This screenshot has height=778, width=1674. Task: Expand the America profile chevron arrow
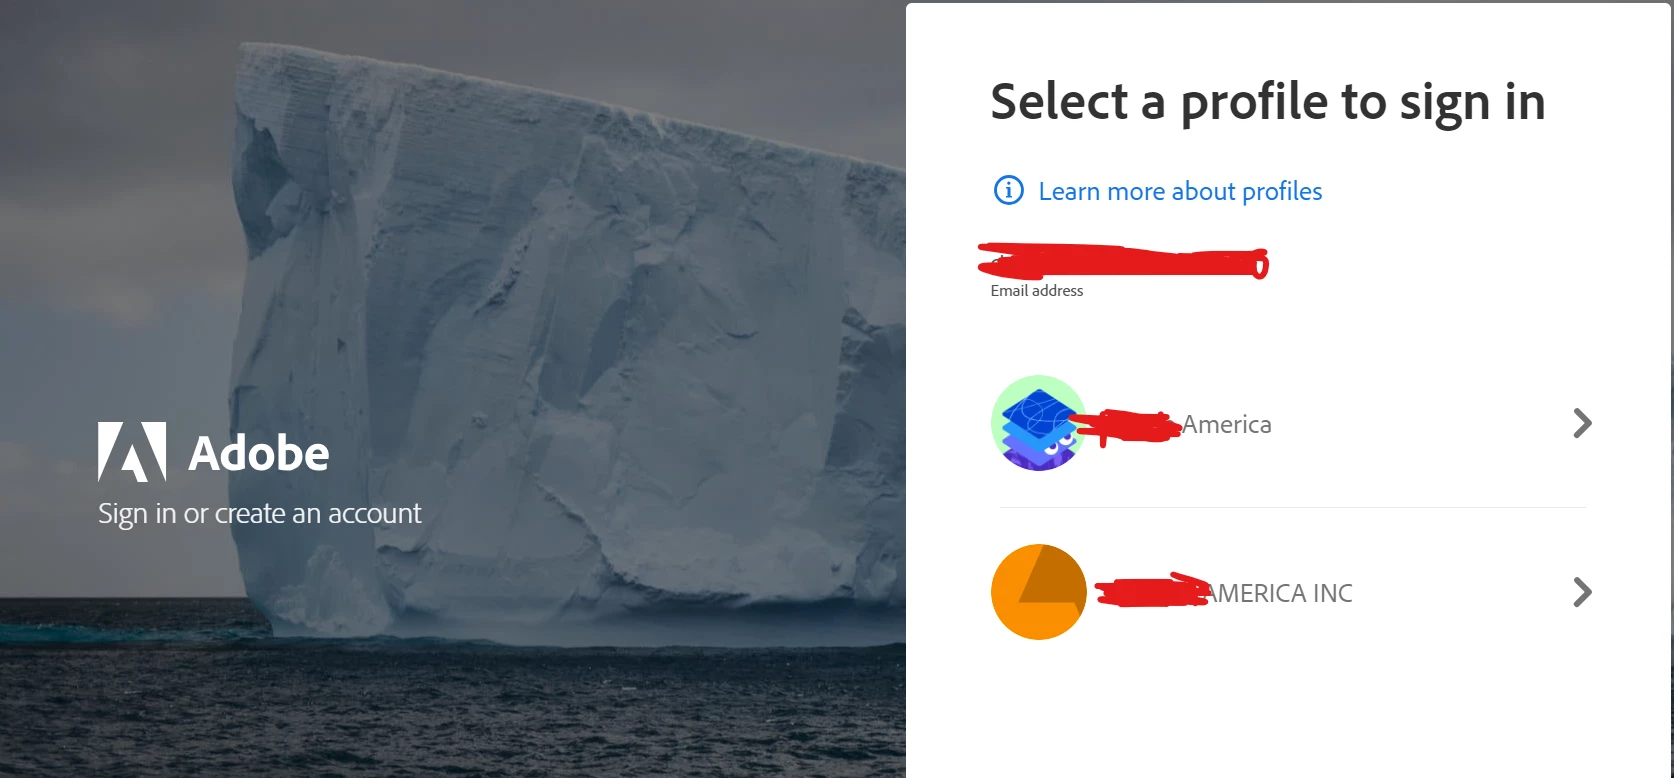click(1582, 423)
